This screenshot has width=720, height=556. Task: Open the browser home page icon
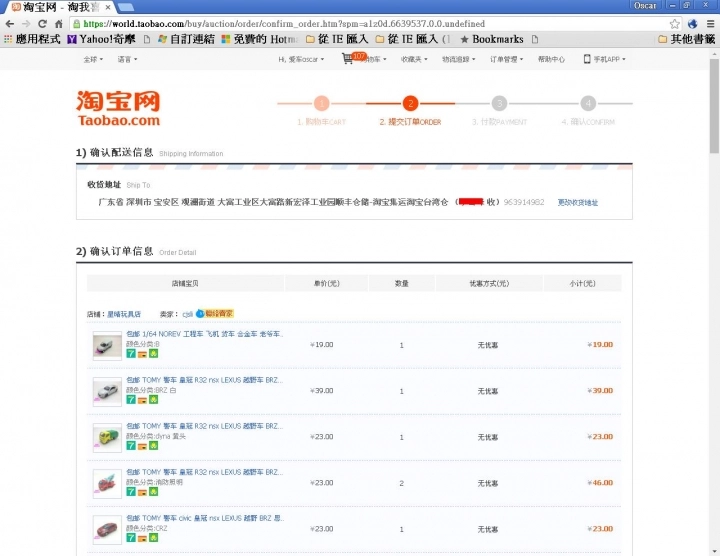[x=59, y=24]
